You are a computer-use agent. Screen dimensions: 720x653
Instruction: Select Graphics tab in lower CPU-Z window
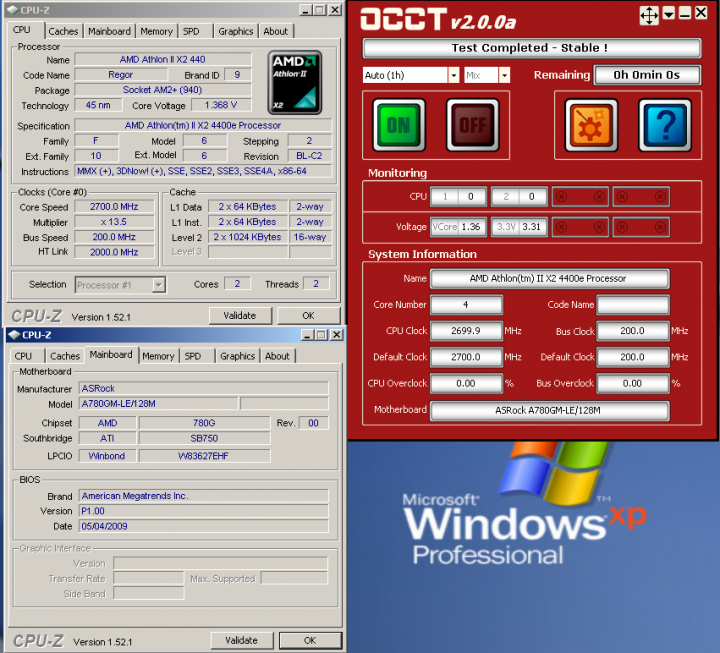[x=237, y=356]
